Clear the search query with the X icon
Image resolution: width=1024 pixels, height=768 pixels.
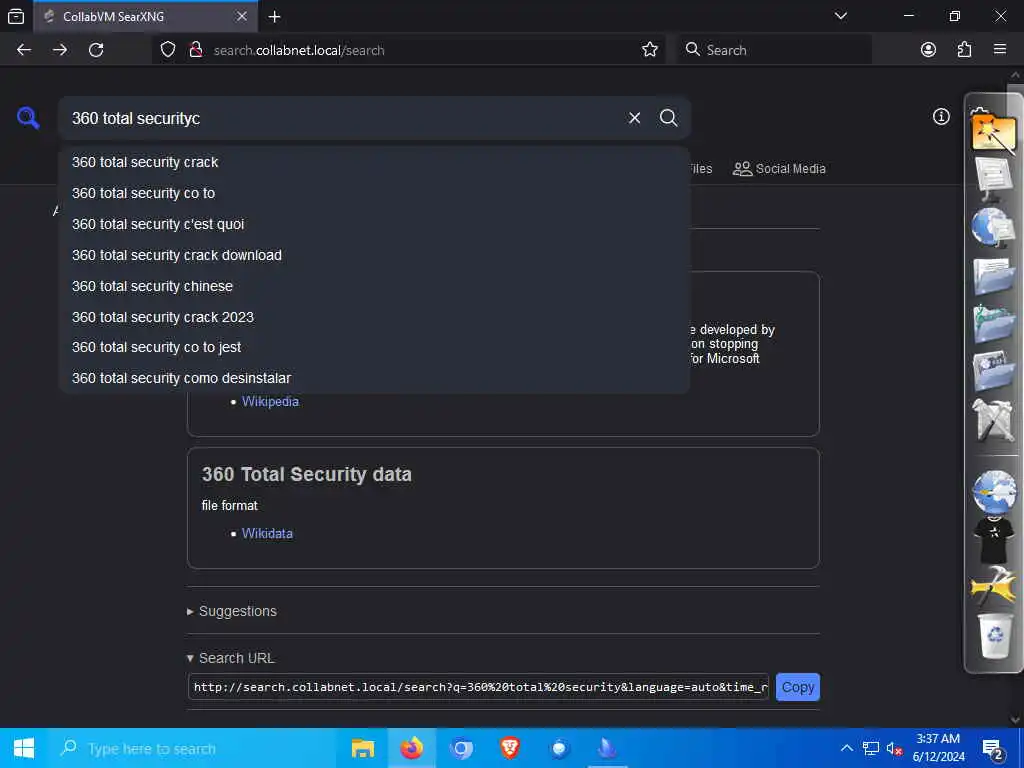(x=634, y=118)
